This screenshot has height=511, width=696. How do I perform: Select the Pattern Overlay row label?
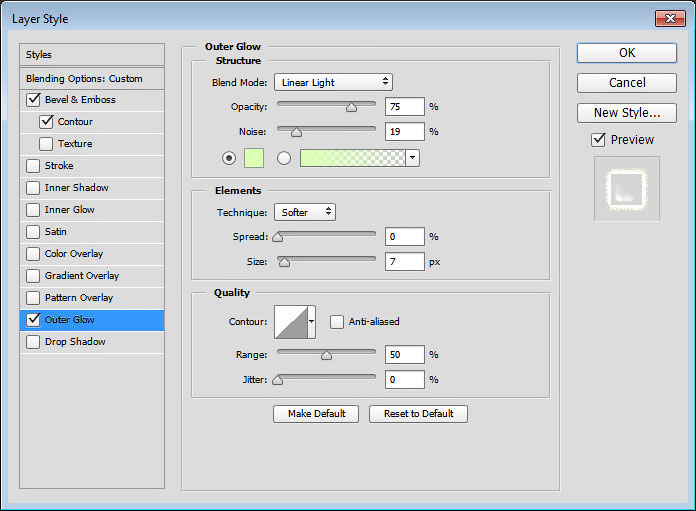(79, 297)
